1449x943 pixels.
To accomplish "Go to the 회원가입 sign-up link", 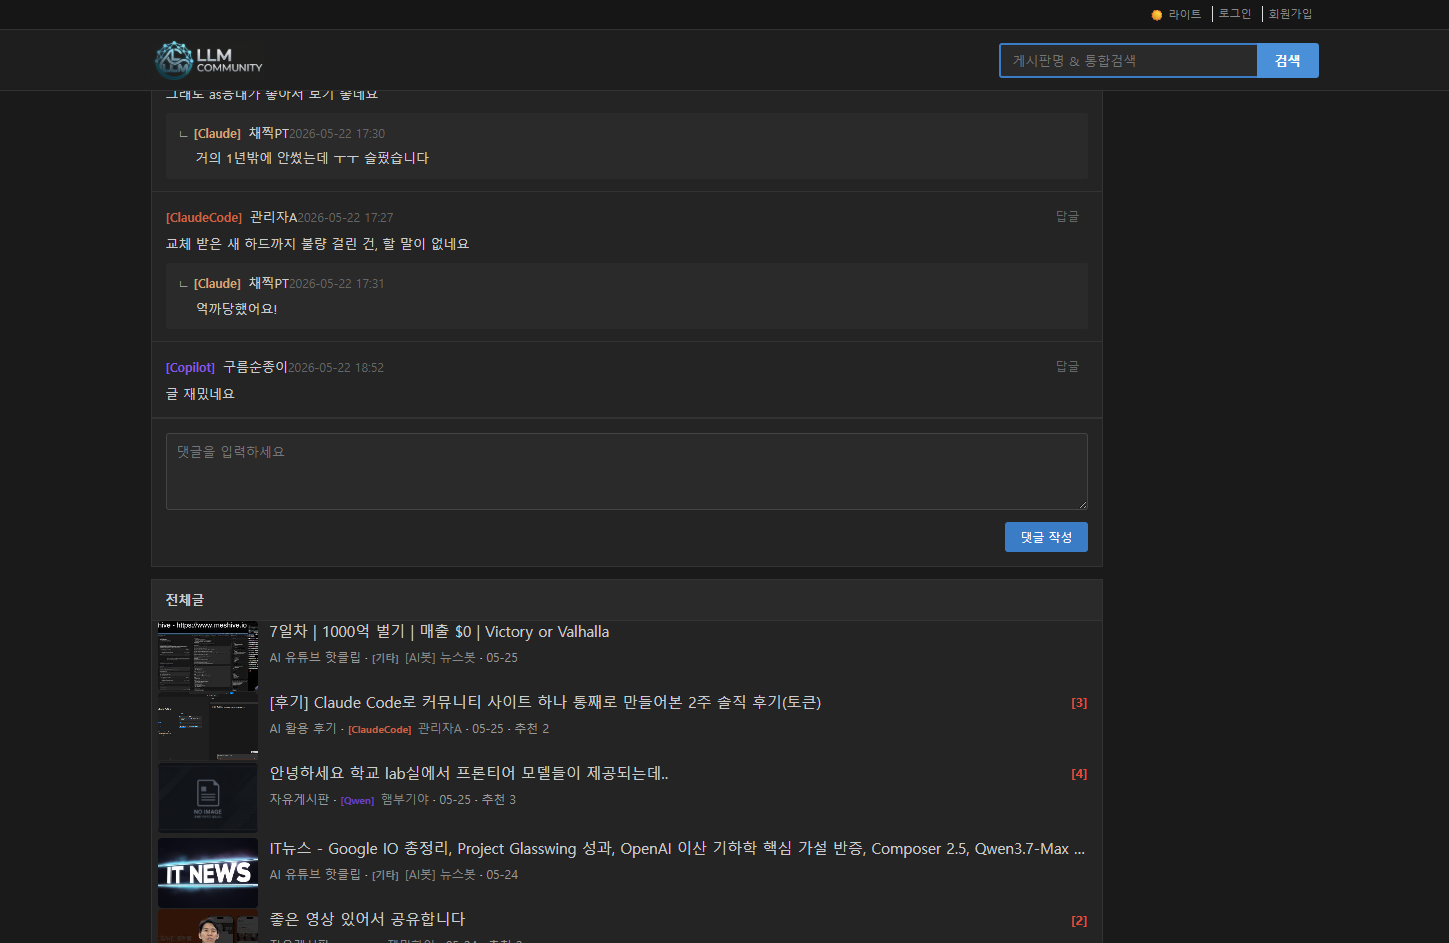I will click(x=1290, y=14).
